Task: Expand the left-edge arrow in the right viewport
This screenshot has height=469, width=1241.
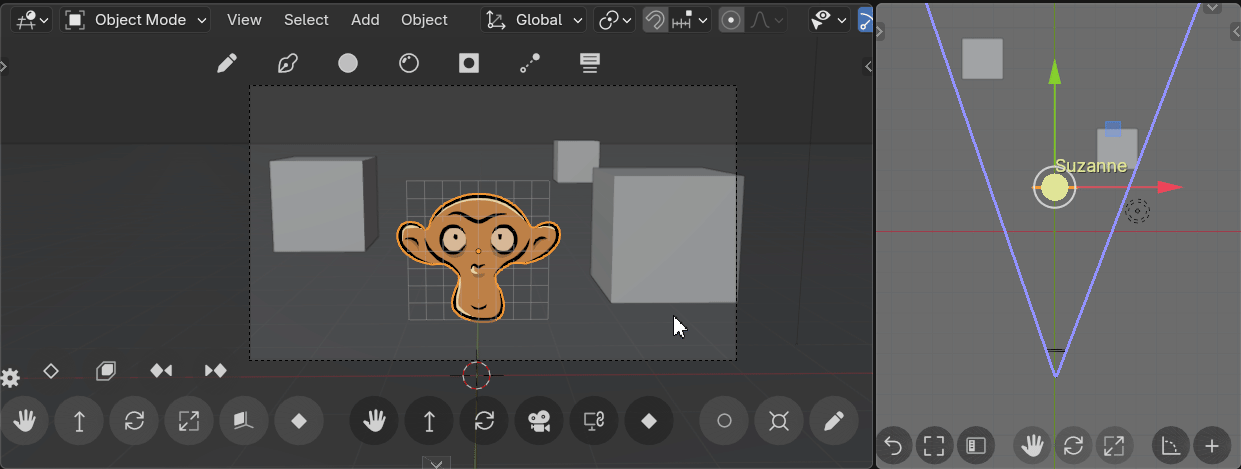Action: coord(880,33)
